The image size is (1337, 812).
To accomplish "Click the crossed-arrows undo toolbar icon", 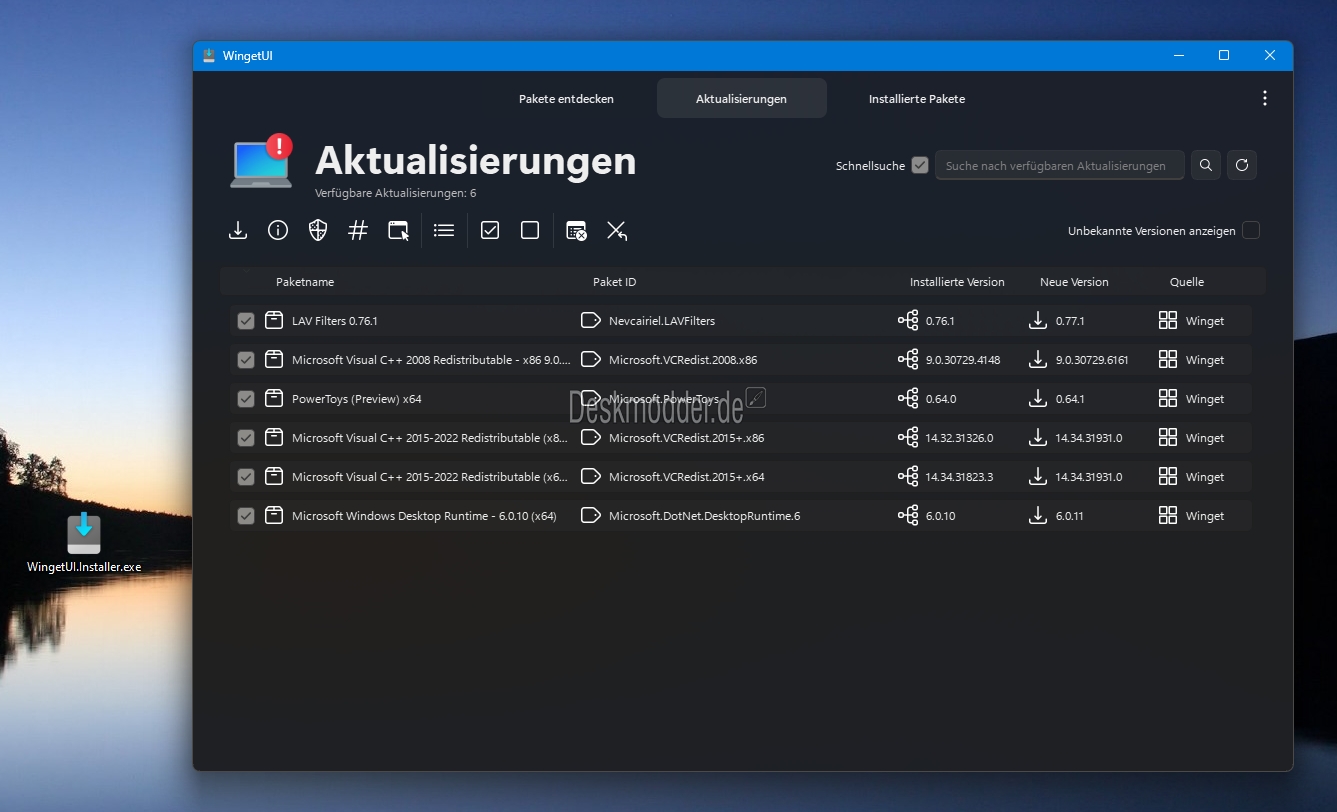I will (x=617, y=231).
